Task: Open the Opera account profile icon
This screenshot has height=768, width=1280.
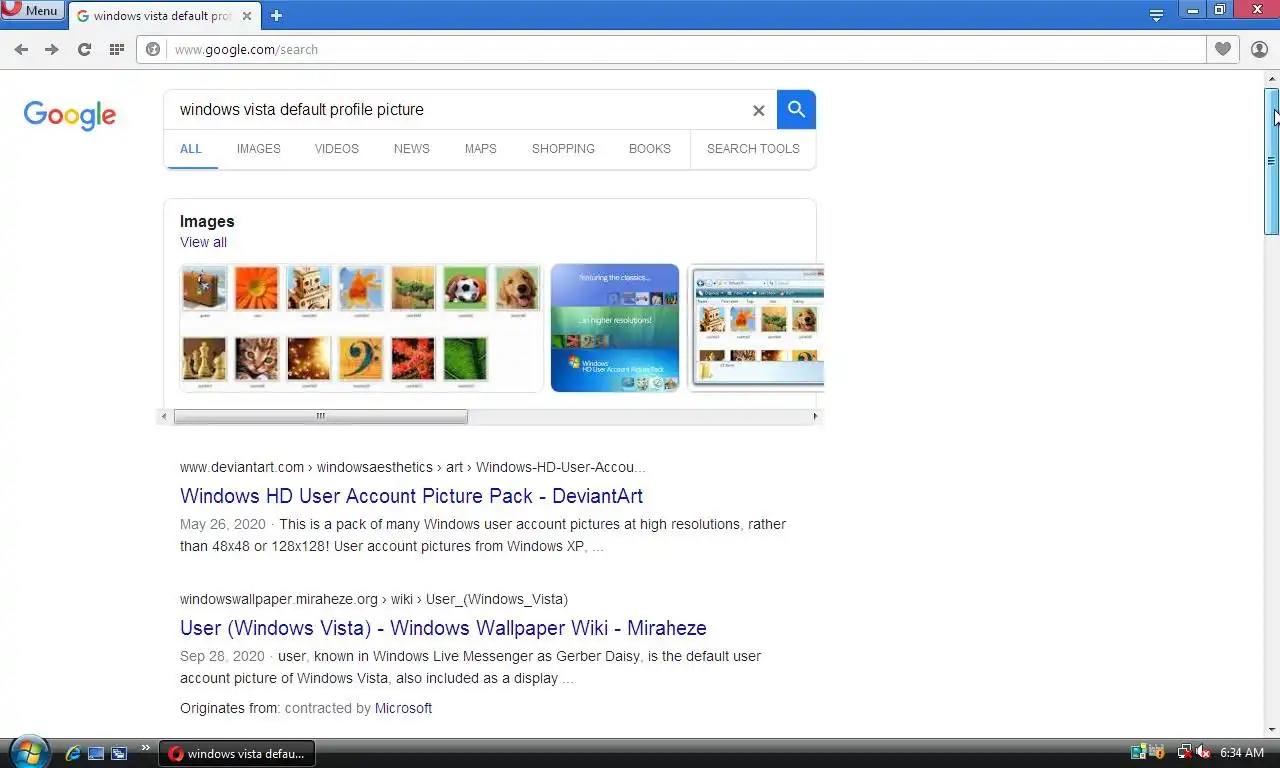Action: [1259, 49]
